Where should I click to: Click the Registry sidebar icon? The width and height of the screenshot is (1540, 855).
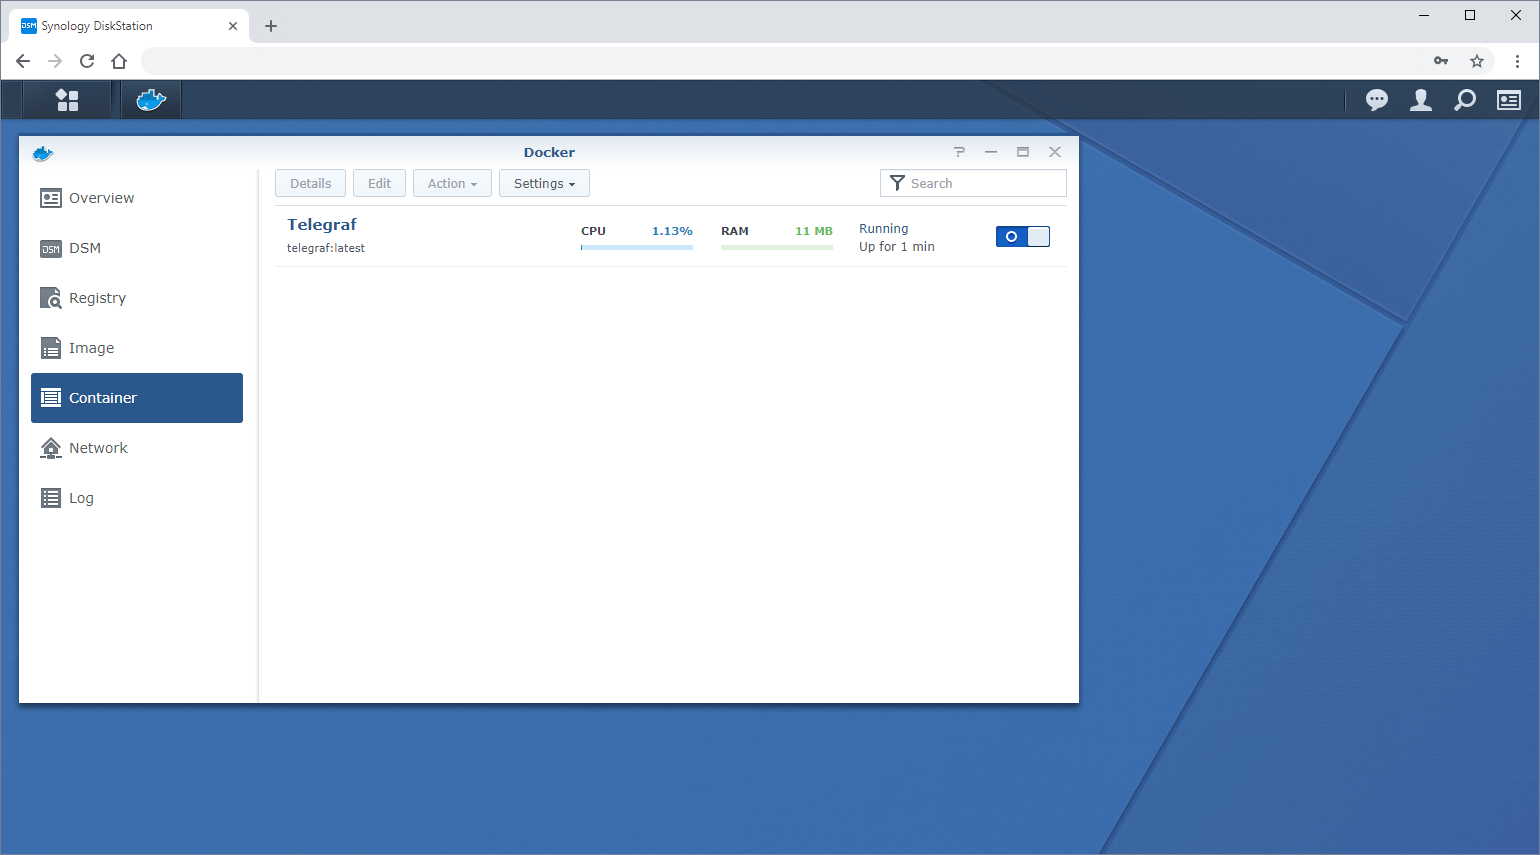point(51,298)
